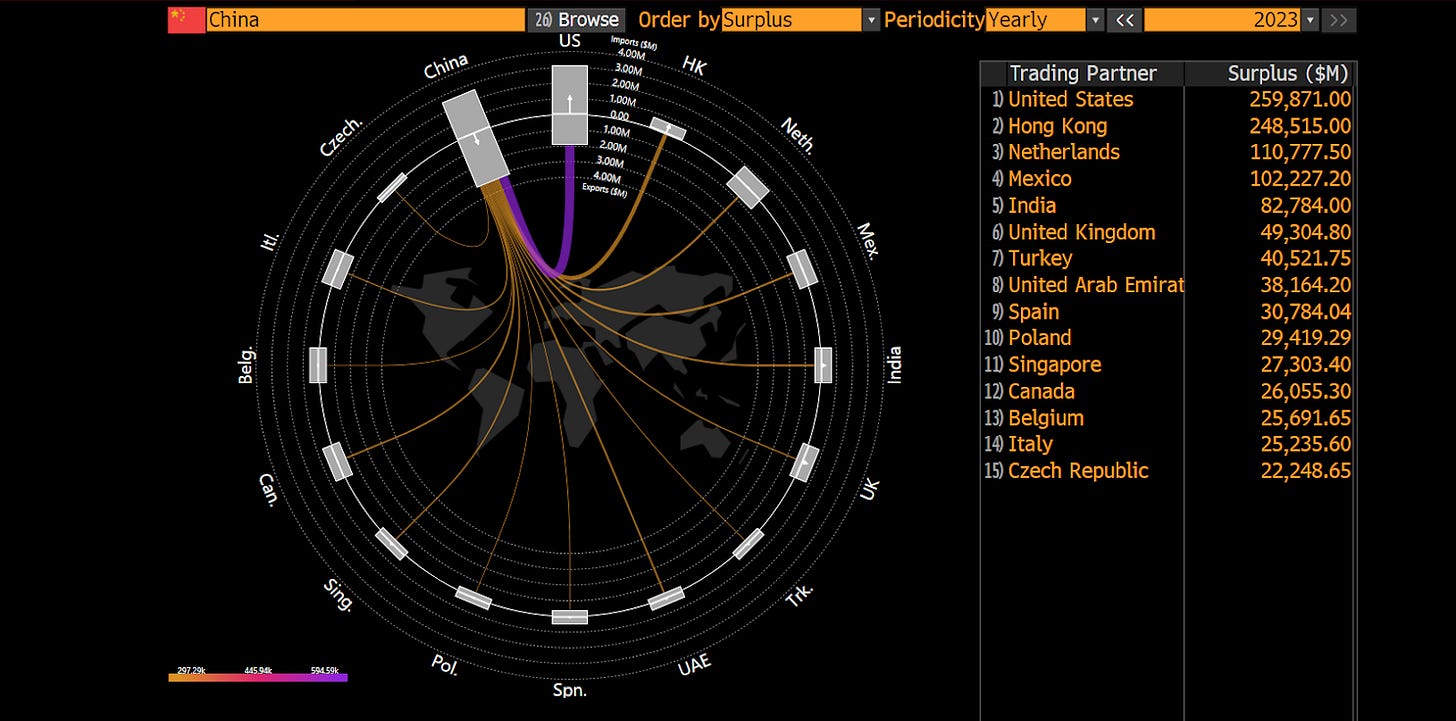Screen dimensions: 1456x721
Task: Select India in the partner list
Action: 1031,205
